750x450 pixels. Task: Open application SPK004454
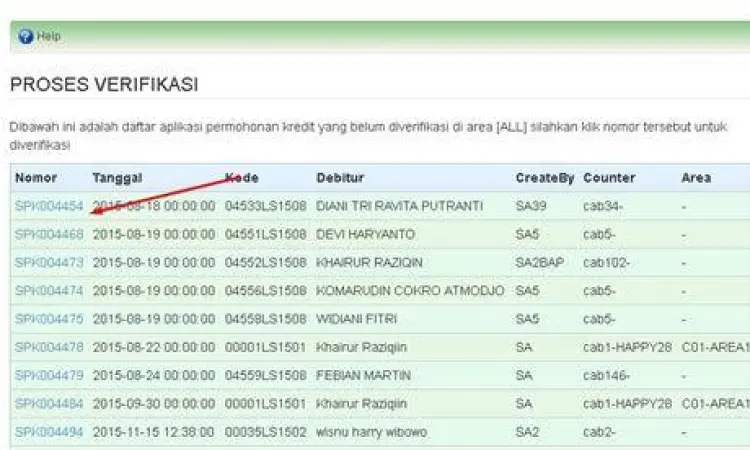49,206
